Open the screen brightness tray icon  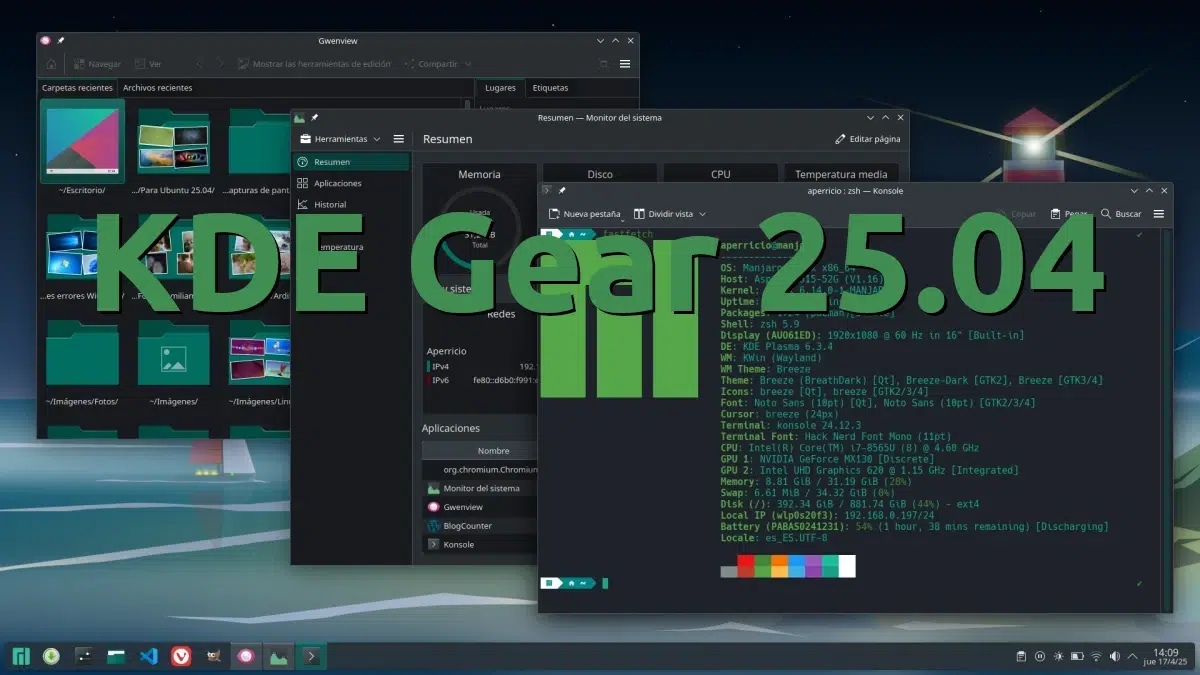[x=1058, y=657]
